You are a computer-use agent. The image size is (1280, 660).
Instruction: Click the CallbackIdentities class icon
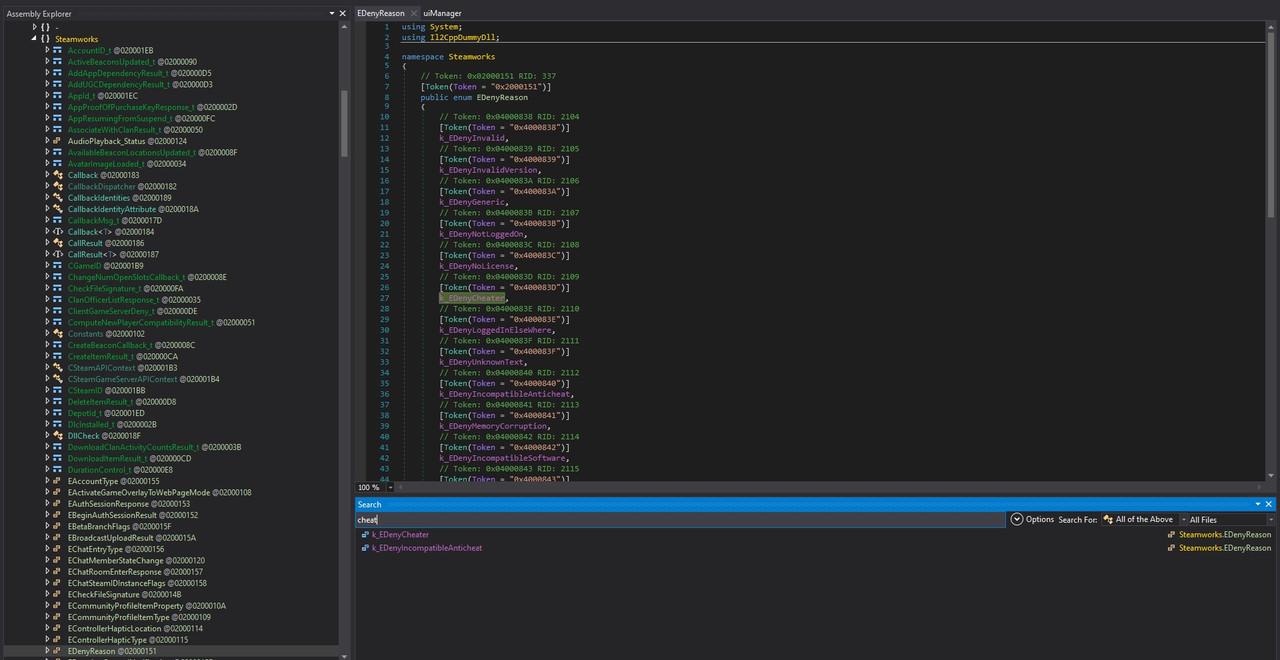[58, 198]
